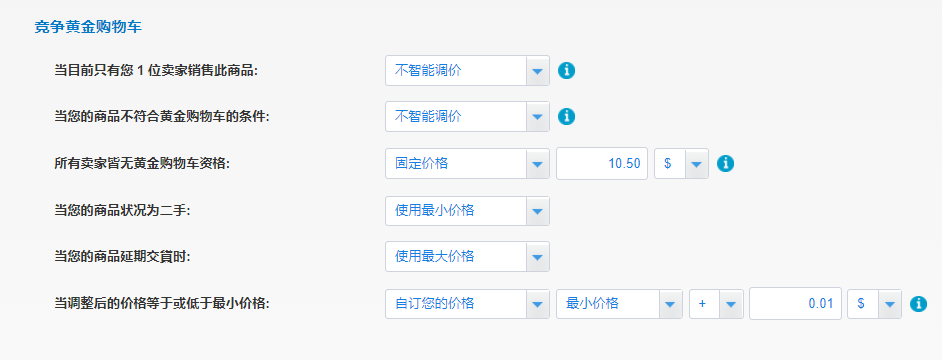
Task: Open the 自订您的价格 dropdown
Action: coord(467,304)
